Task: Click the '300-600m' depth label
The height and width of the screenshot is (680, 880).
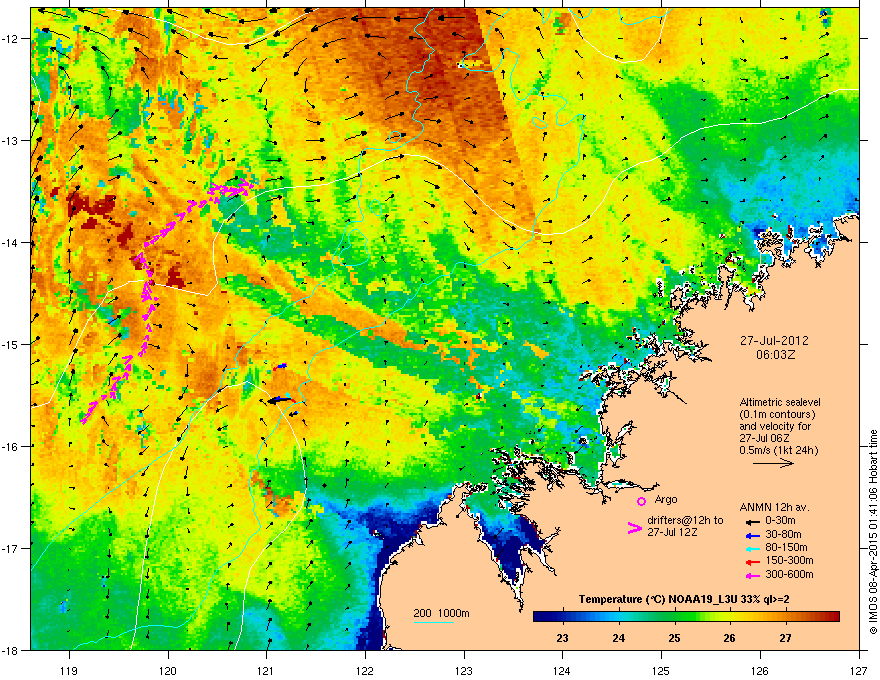Action: pyautogui.click(x=789, y=574)
